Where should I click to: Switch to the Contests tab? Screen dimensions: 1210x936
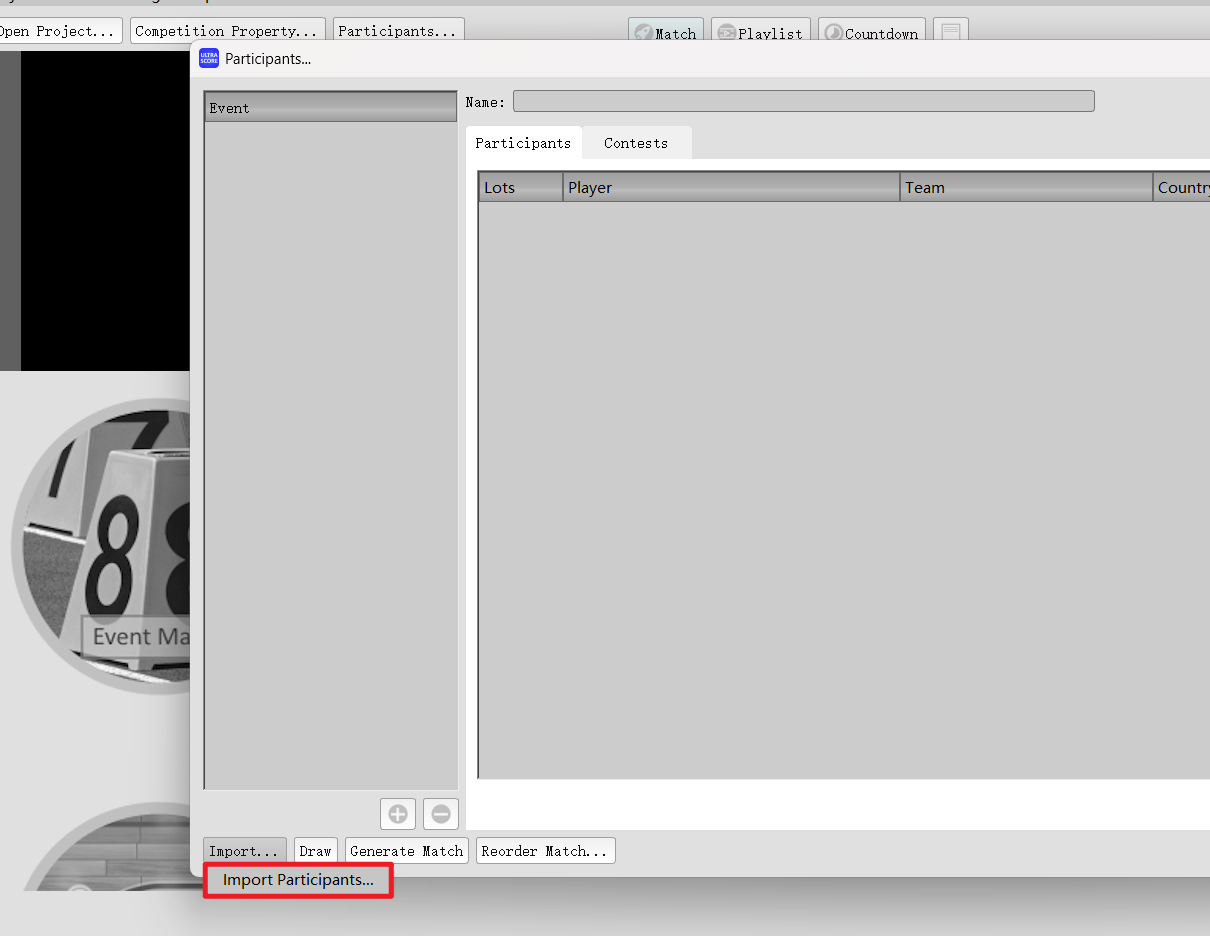pos(636,143)
